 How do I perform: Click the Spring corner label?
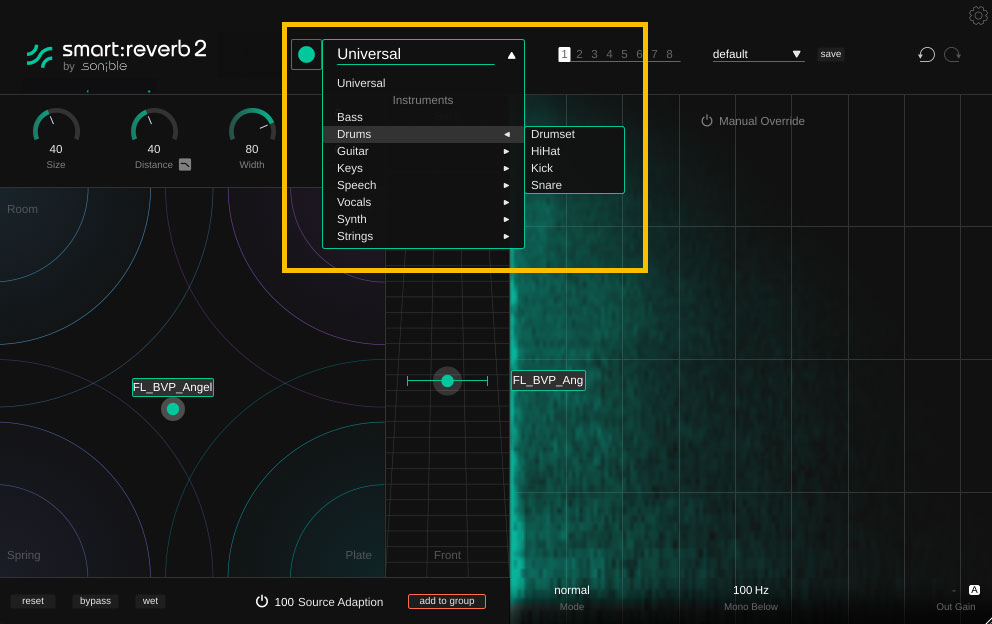tap(23, 555)
